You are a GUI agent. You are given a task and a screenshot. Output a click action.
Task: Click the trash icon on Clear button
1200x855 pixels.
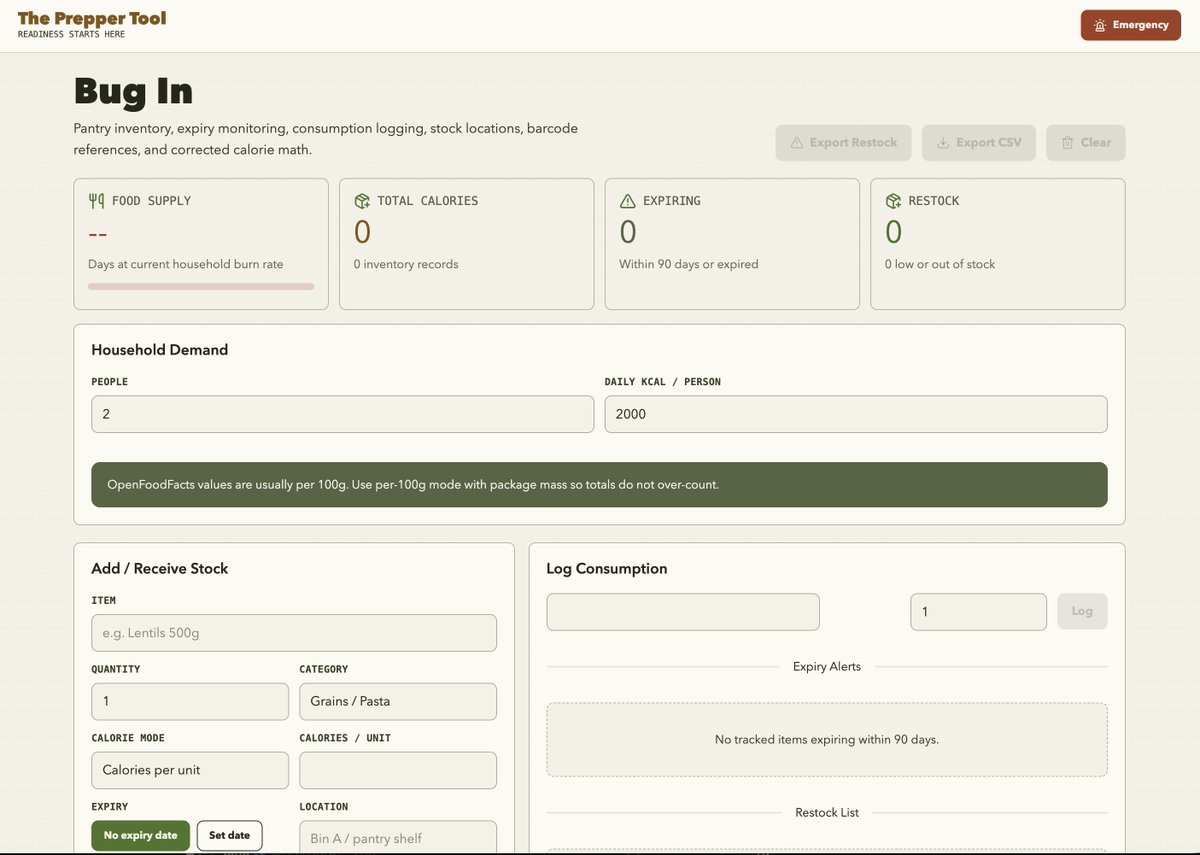point(1067,143)
